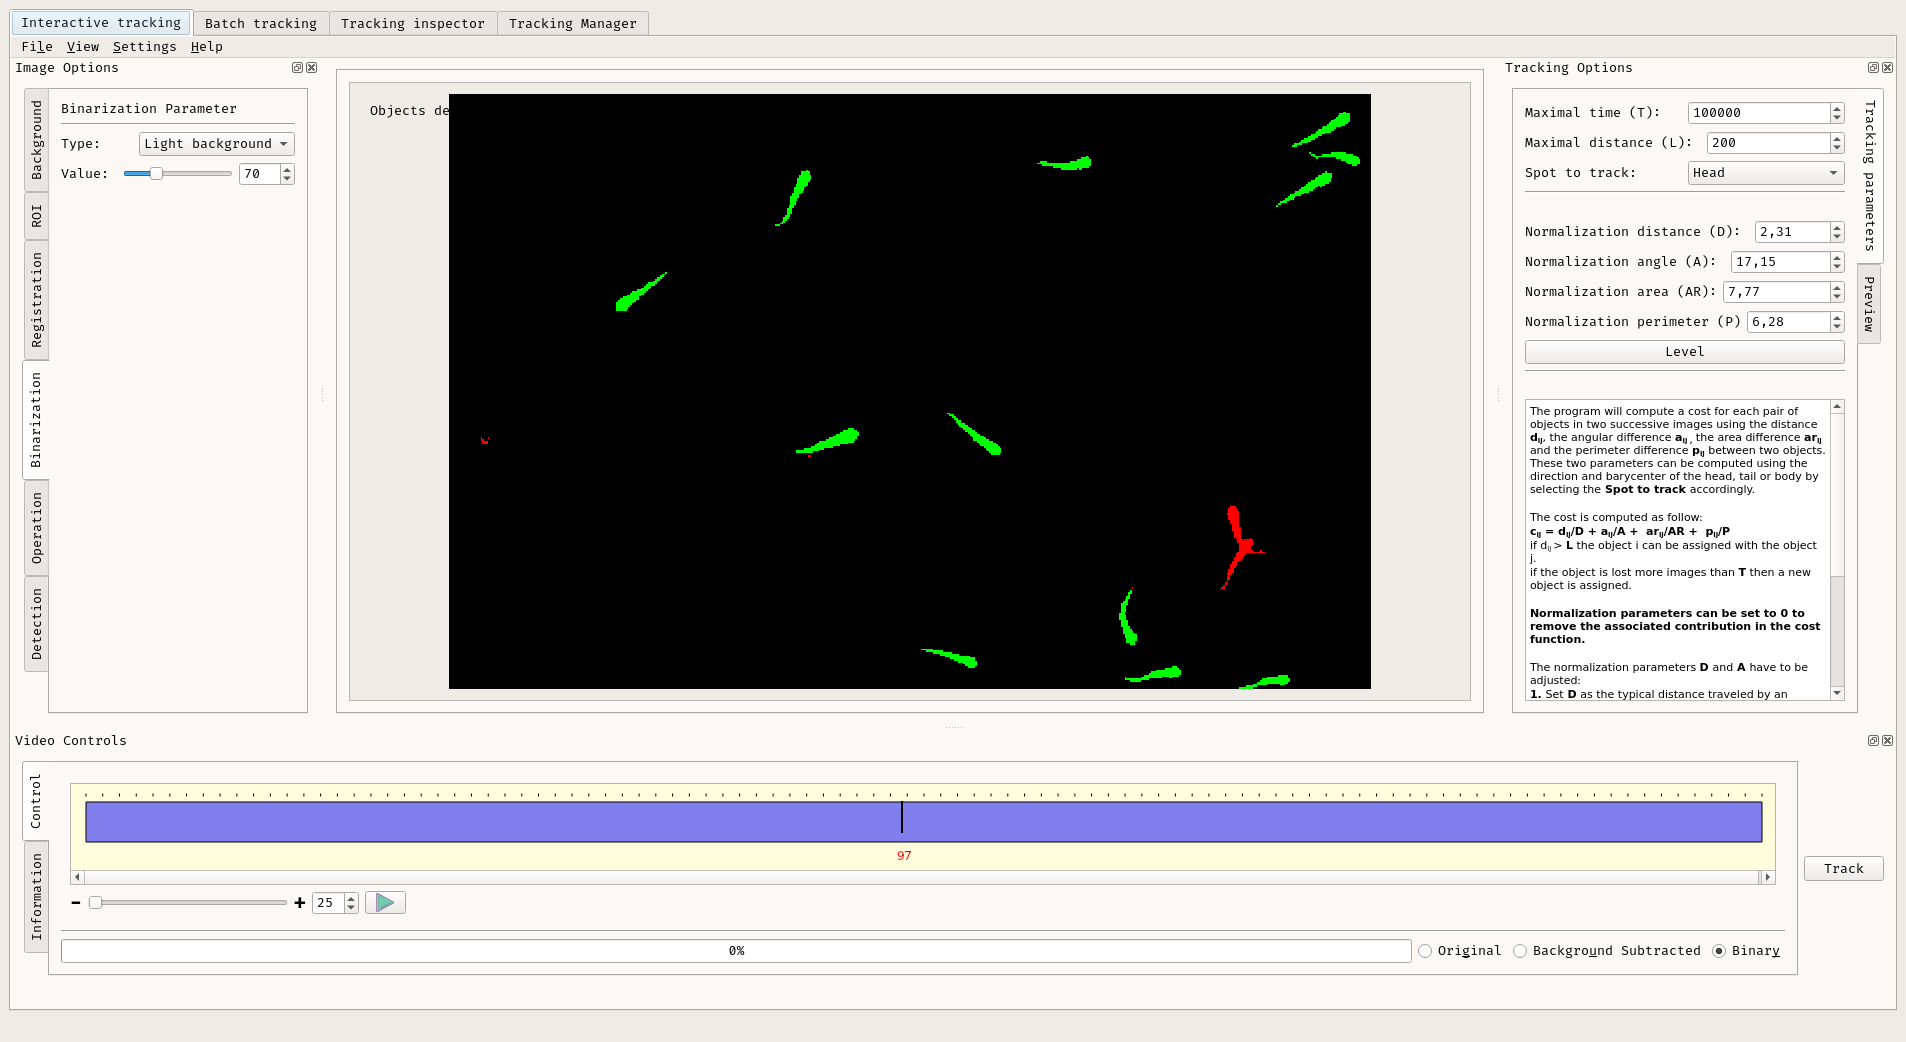The width and height of the screenshot is (1906, 1042).
Task: Open the Help menu
Action: (x=207, y=47)
